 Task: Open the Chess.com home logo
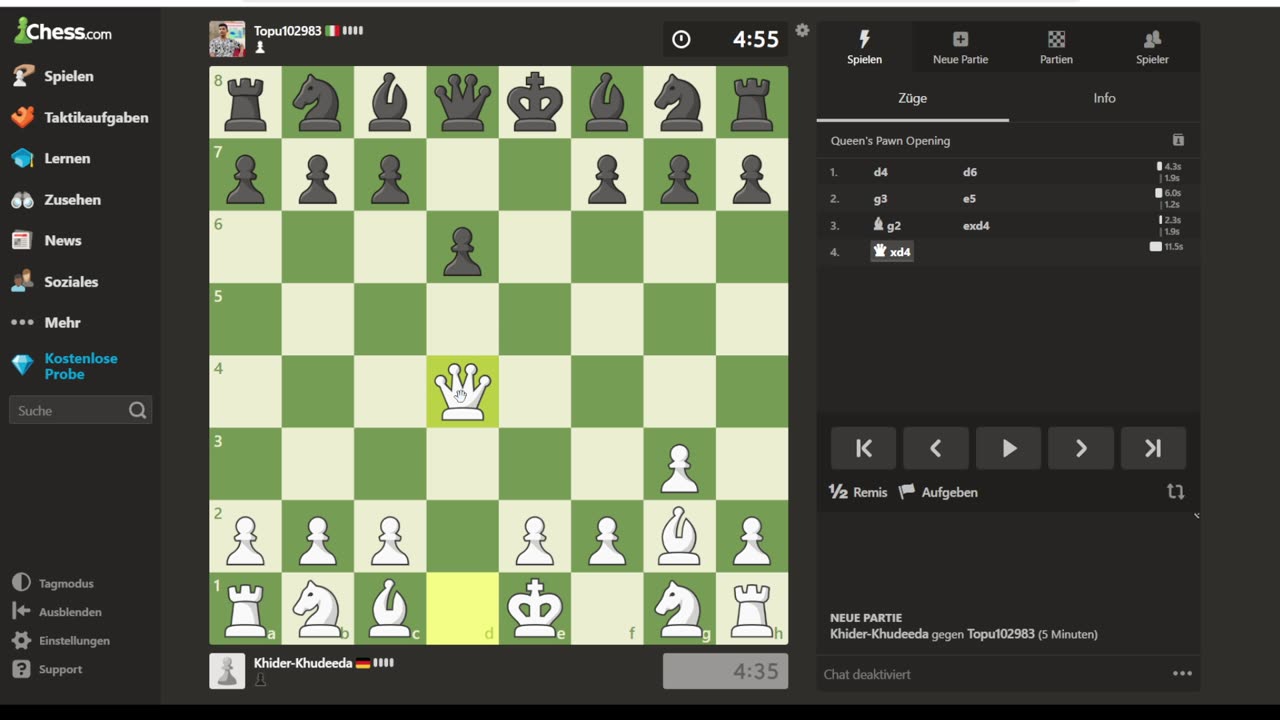[x=62, y=31]
